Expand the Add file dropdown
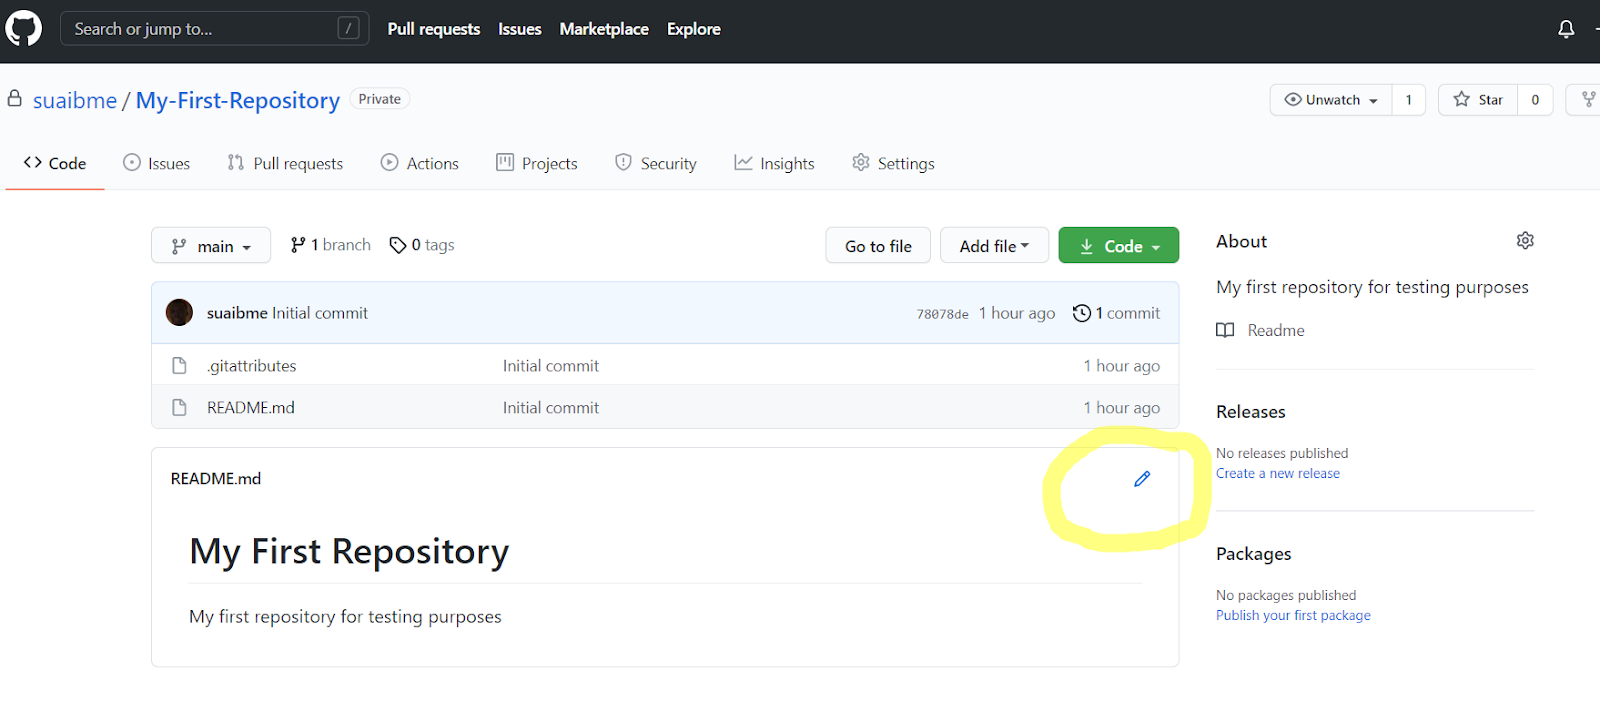This screenshot has width=1600, height=712. coord(994,246)
